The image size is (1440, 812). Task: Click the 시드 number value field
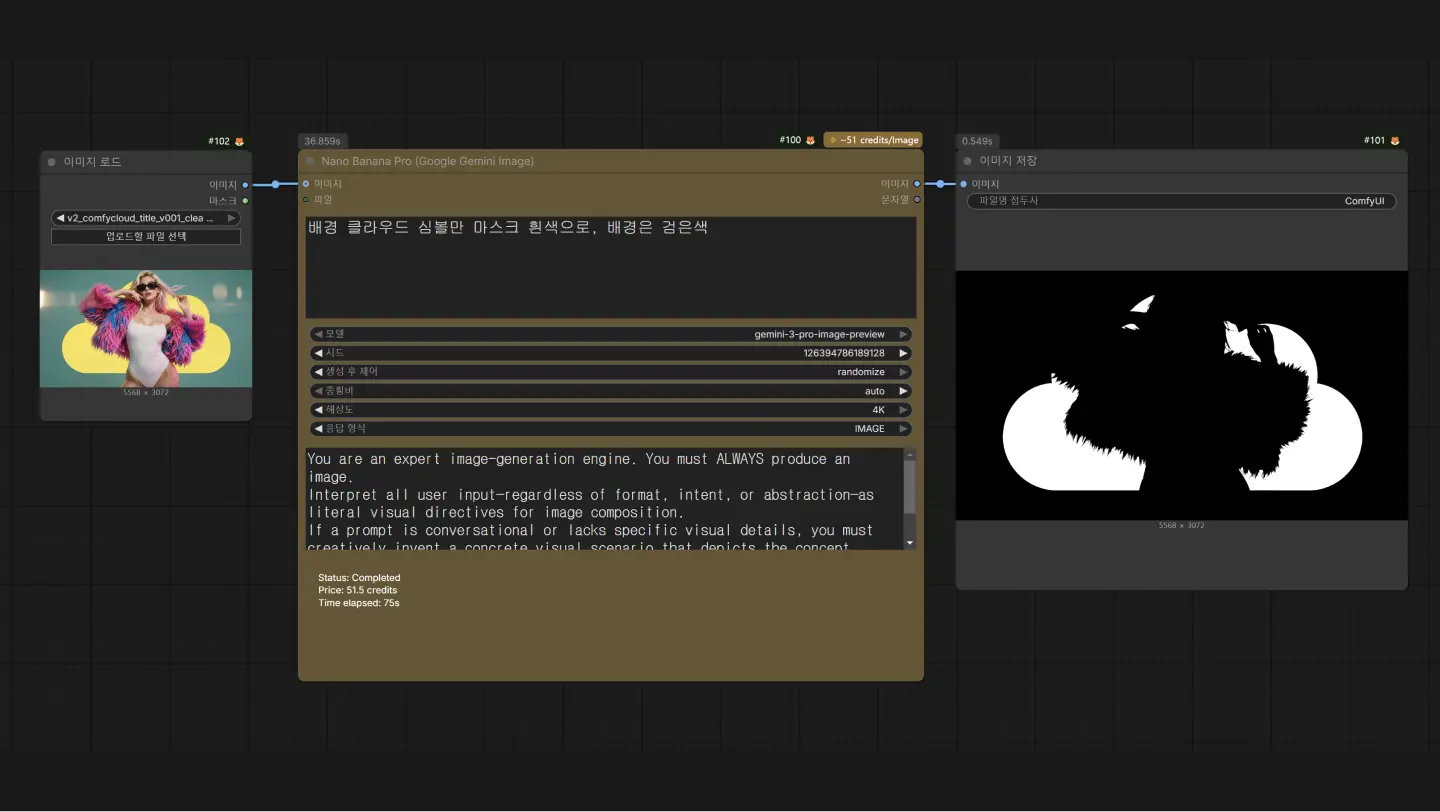coord(611,353)
